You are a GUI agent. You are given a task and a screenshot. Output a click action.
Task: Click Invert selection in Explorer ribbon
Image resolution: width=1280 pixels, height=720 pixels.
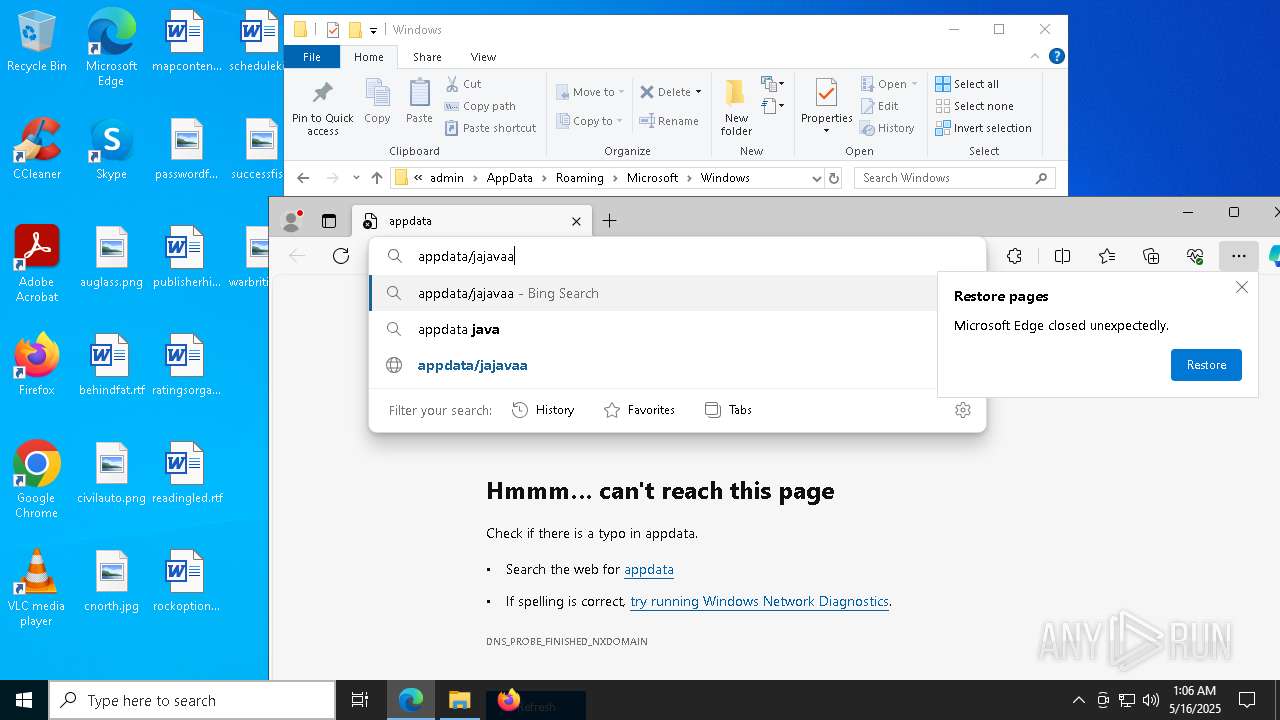[x=983, y=128]
